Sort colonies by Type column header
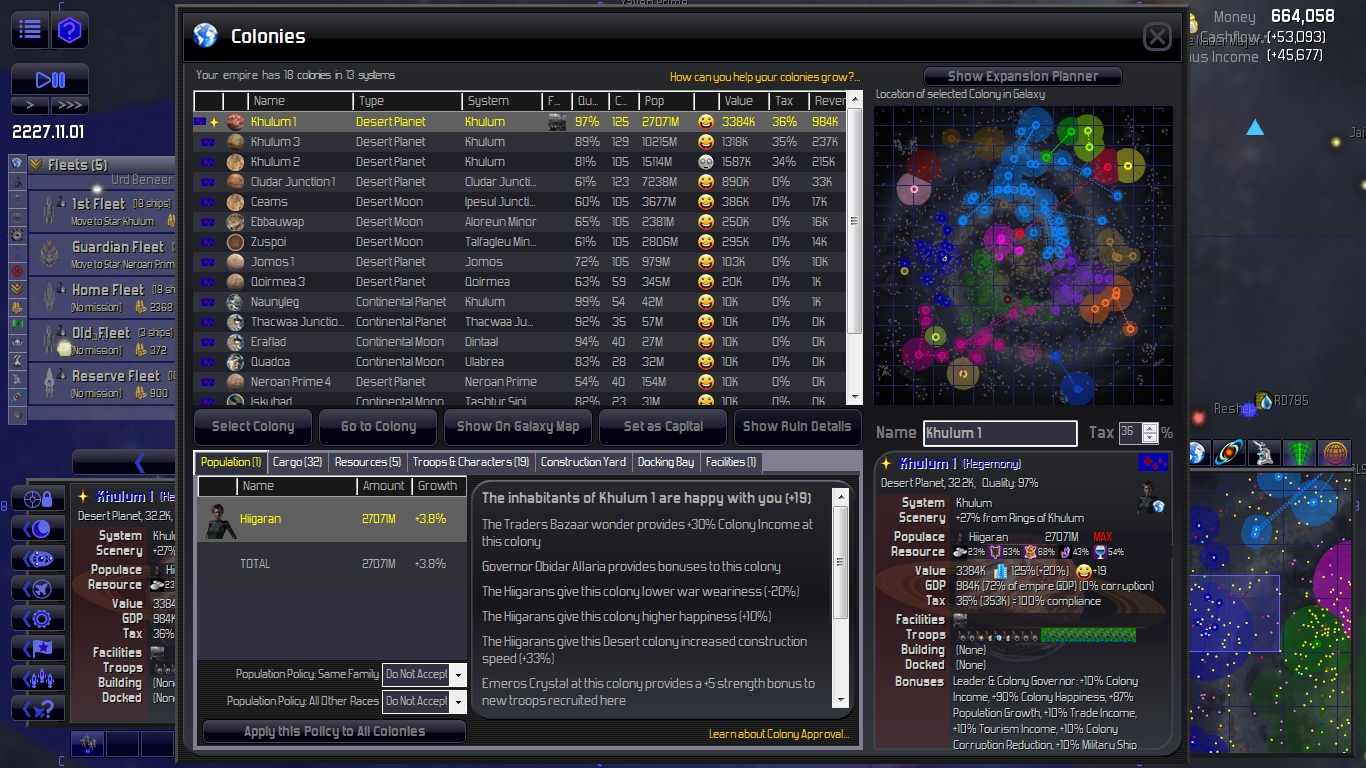Viewport: 1366px width, 768px height. 407,101
